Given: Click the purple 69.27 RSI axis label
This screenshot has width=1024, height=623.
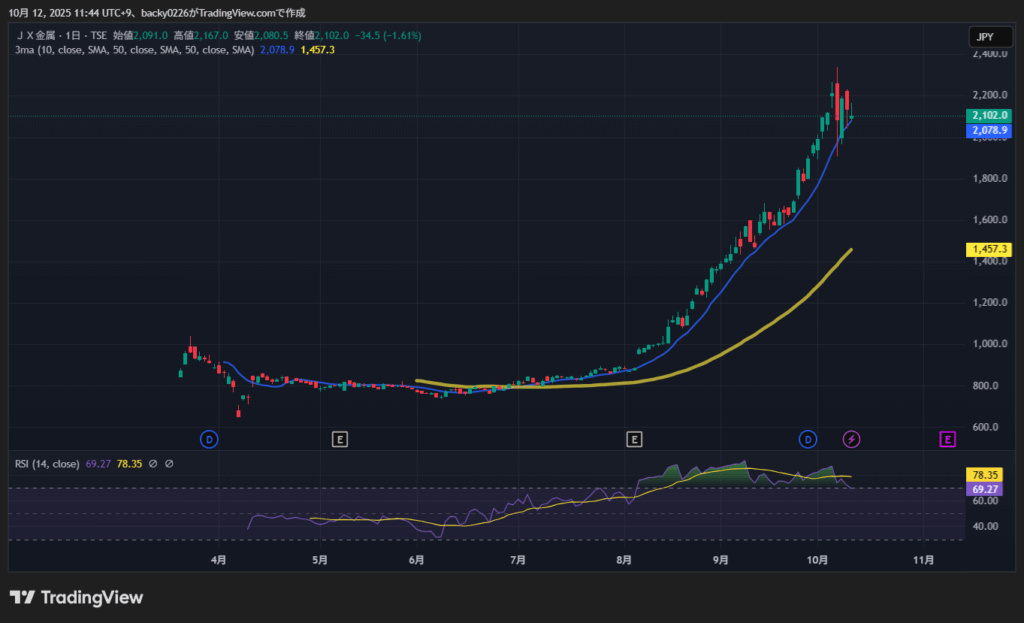Looking at the screenshot, I should coord(984,489).
